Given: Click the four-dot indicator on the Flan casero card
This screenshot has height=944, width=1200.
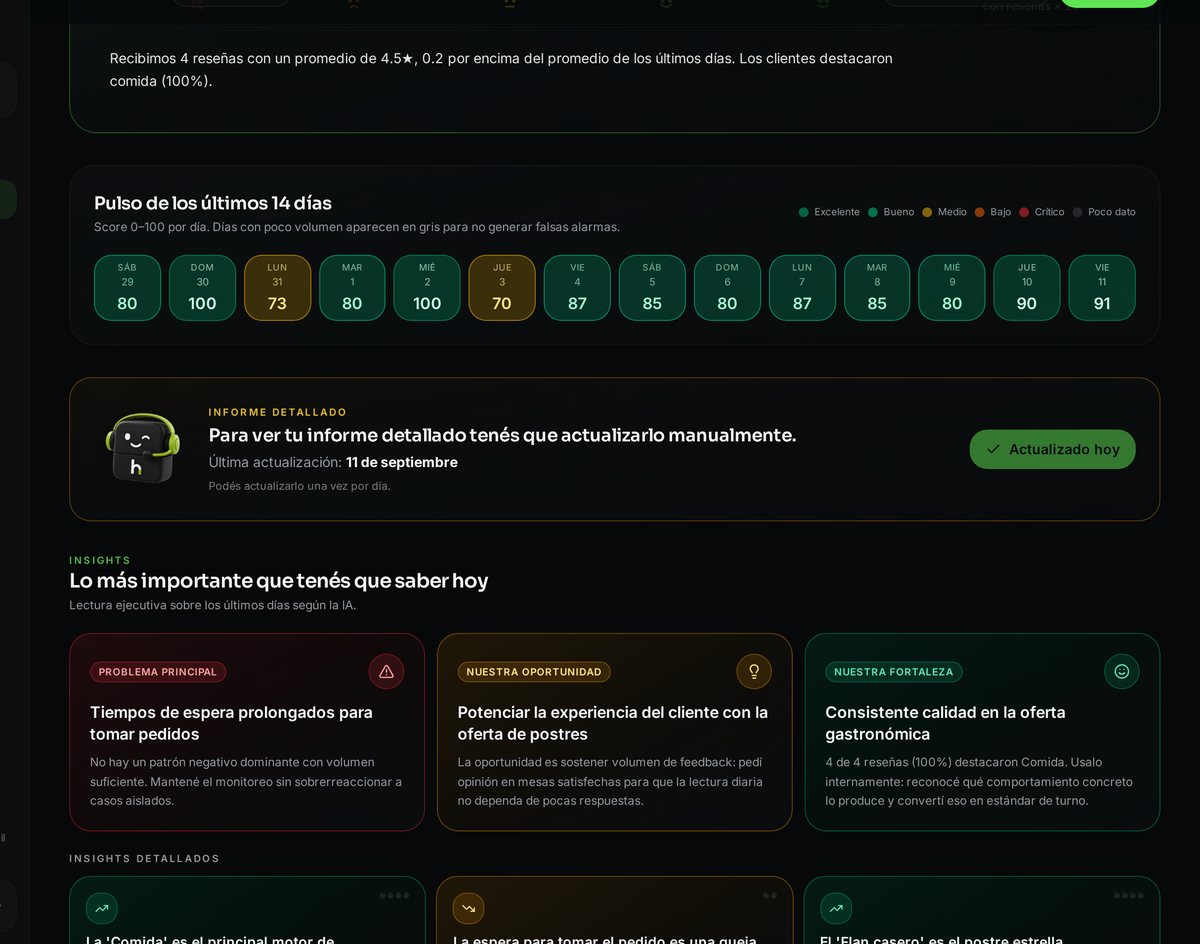Looking at the screenshot, I should point(1129,895).
